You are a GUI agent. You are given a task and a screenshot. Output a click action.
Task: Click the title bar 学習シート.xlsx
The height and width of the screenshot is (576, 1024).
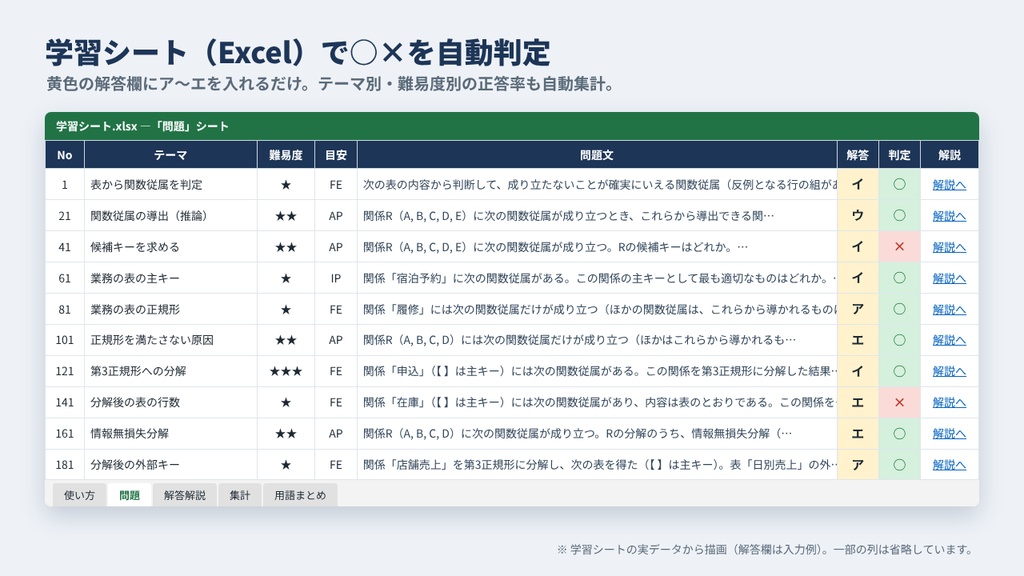pos(512,126)
